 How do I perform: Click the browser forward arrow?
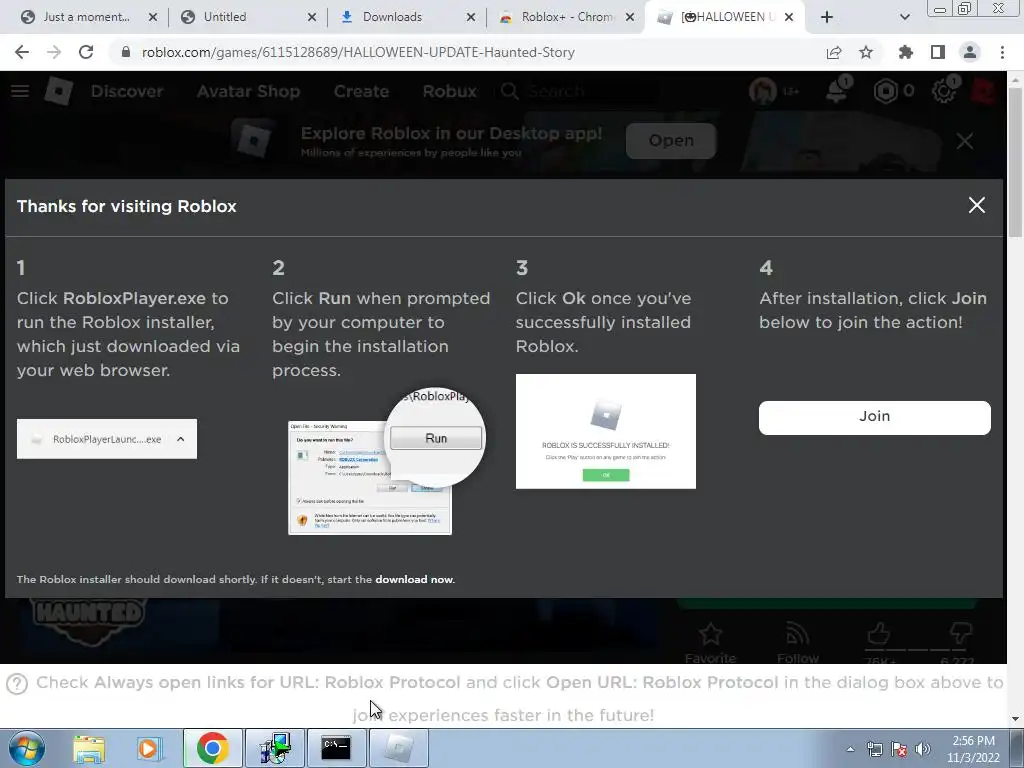pos(54,52)
